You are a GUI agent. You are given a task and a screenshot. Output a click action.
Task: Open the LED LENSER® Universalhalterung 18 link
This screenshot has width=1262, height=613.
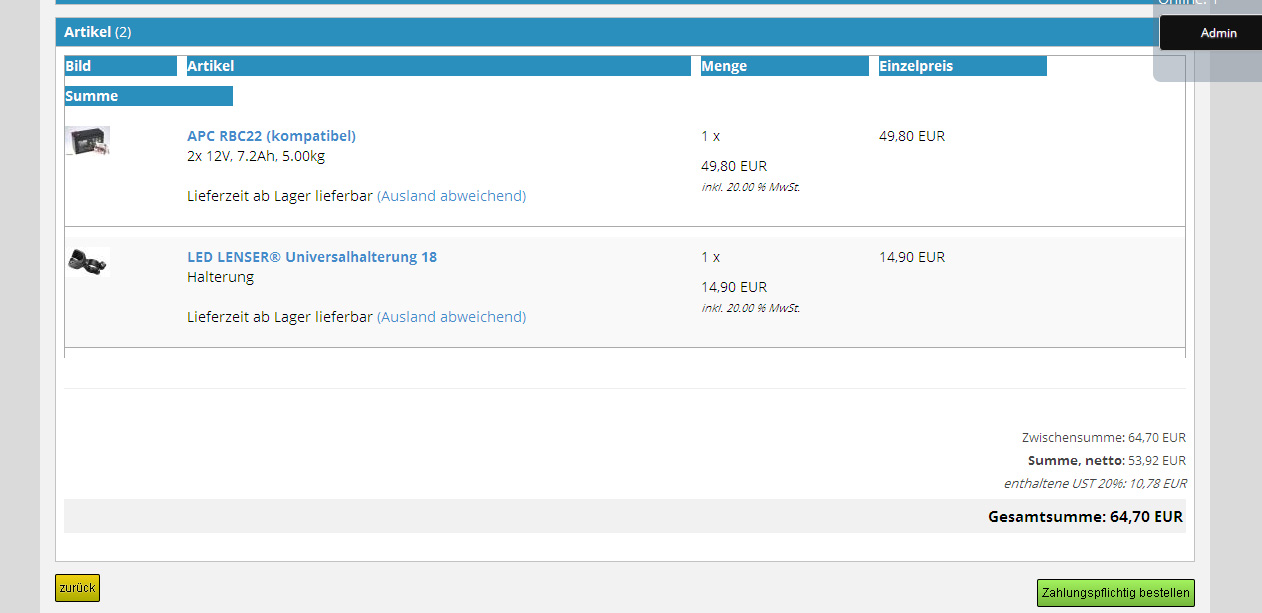pyautogui.click(x=311, y=257)
